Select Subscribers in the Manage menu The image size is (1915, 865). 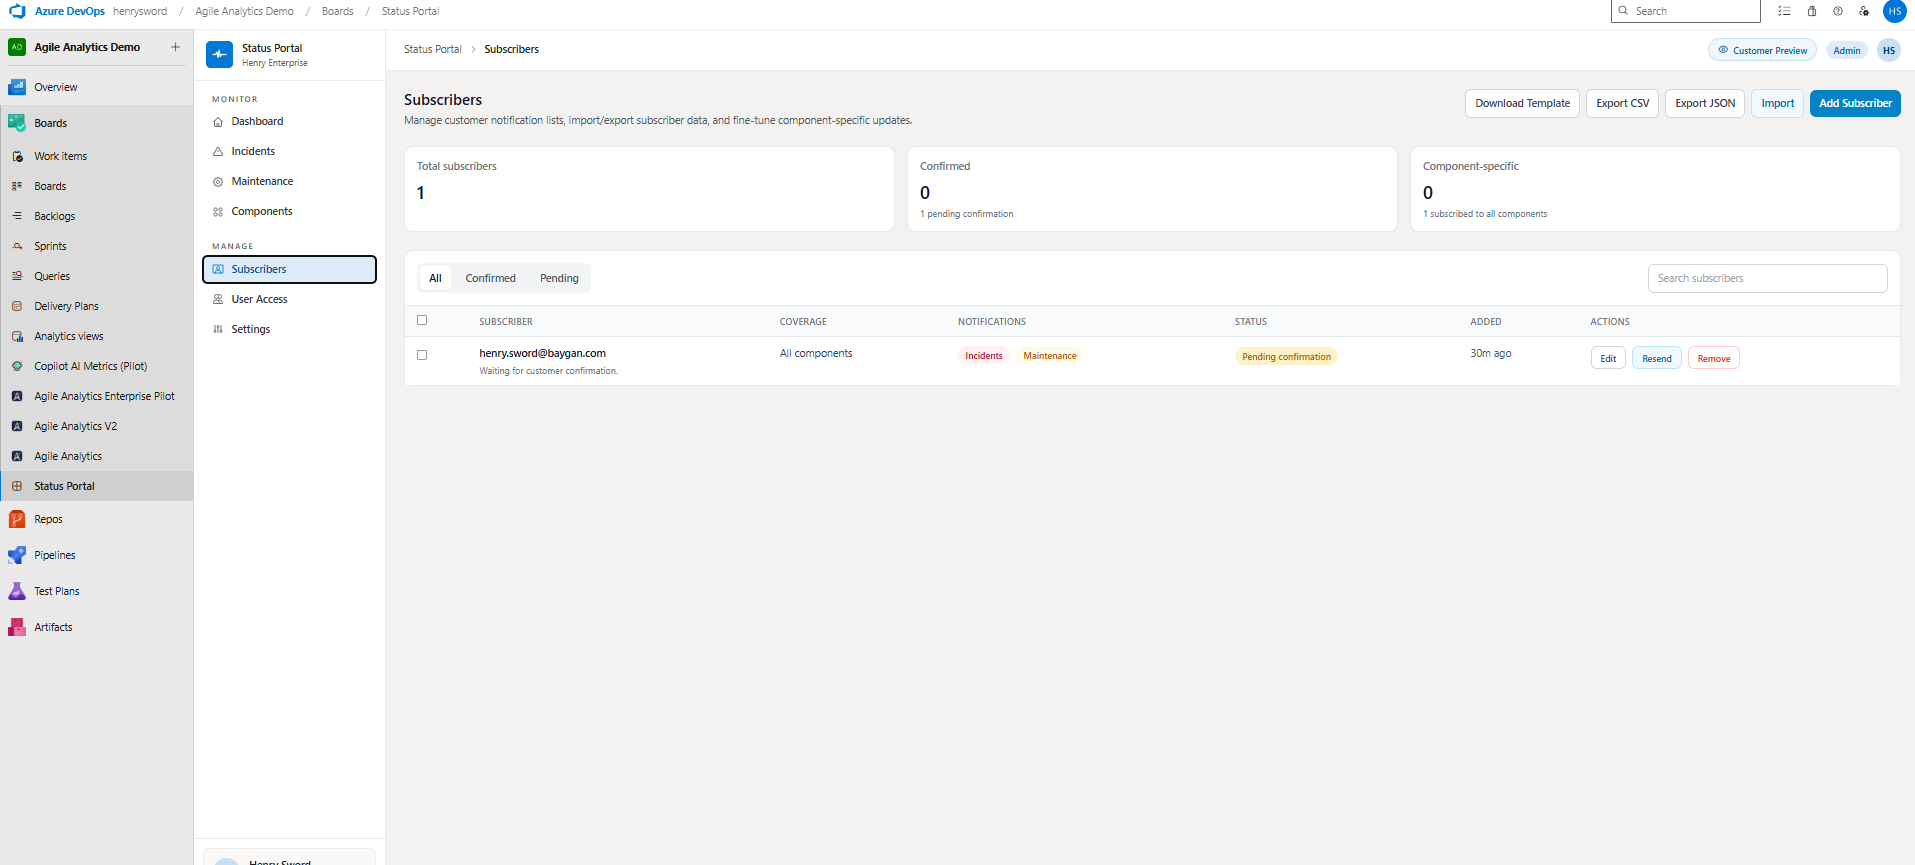[289, 269]
